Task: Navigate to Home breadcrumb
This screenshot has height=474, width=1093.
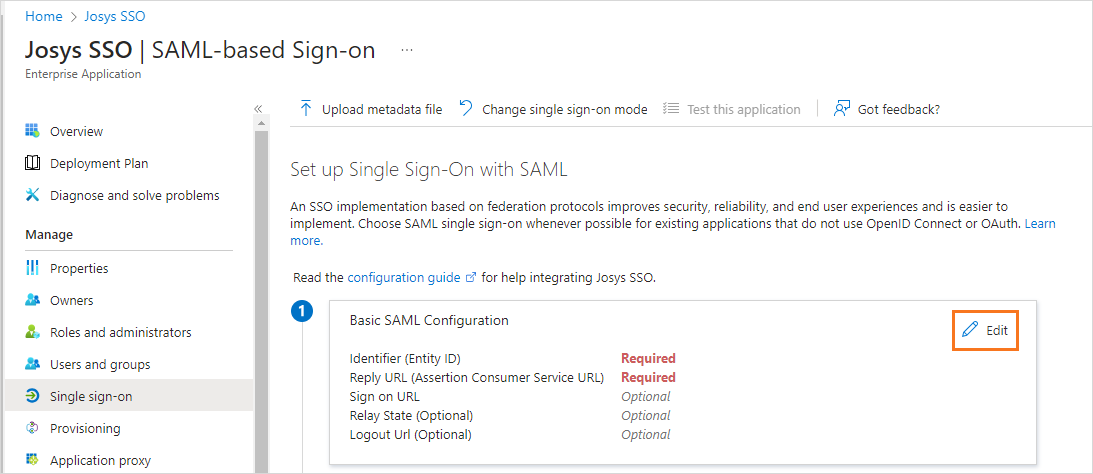Action: coord(43,17)
